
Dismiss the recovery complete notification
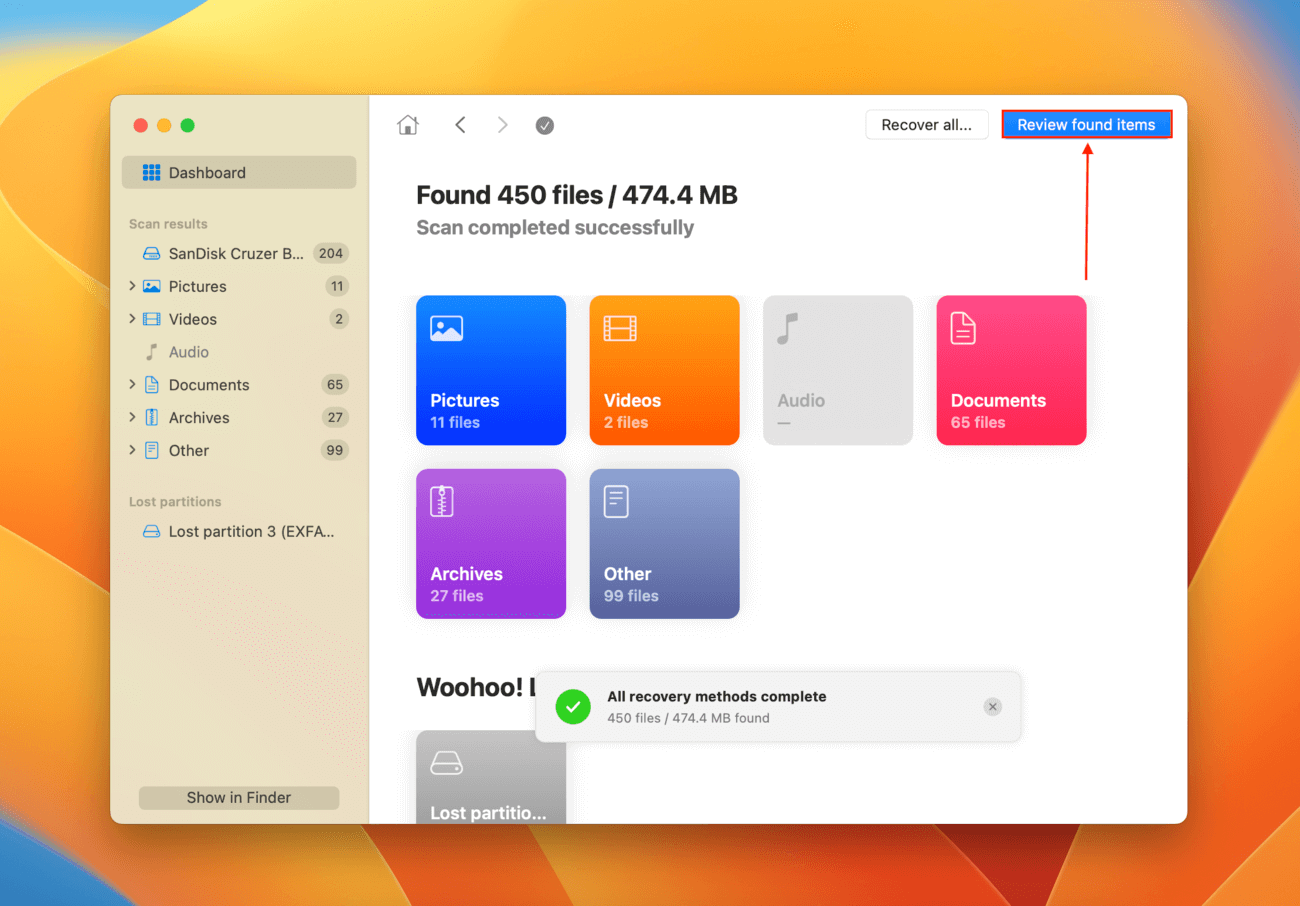coord(992,707)
